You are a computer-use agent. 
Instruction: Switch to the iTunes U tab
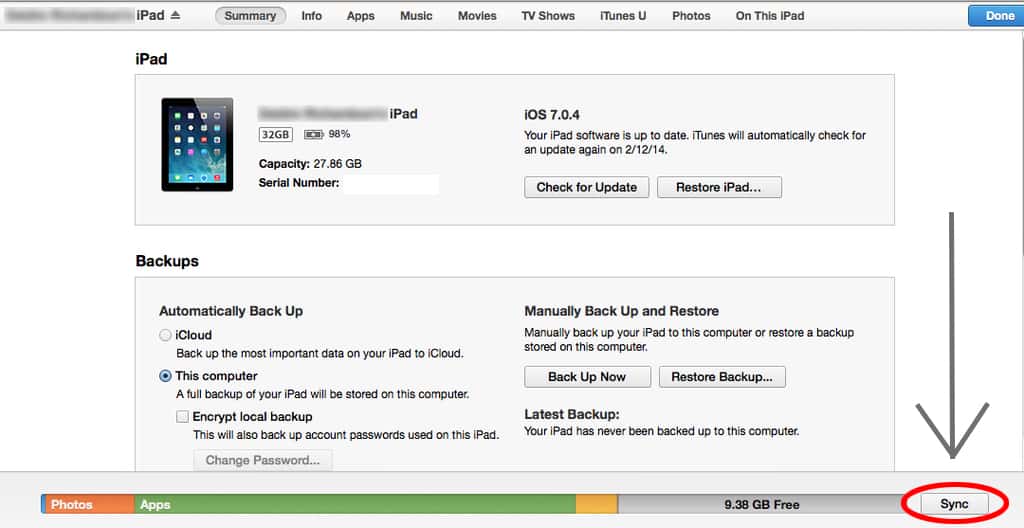click(623, 16)
